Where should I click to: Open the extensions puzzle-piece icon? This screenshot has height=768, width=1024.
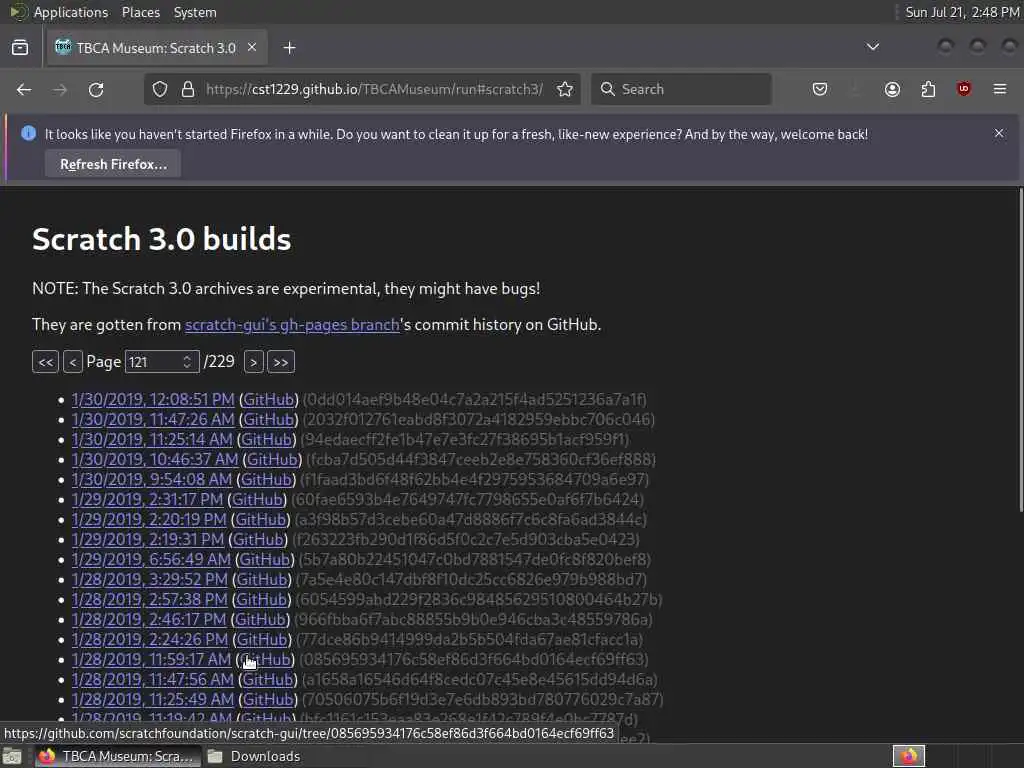click(x=928, y=89)
